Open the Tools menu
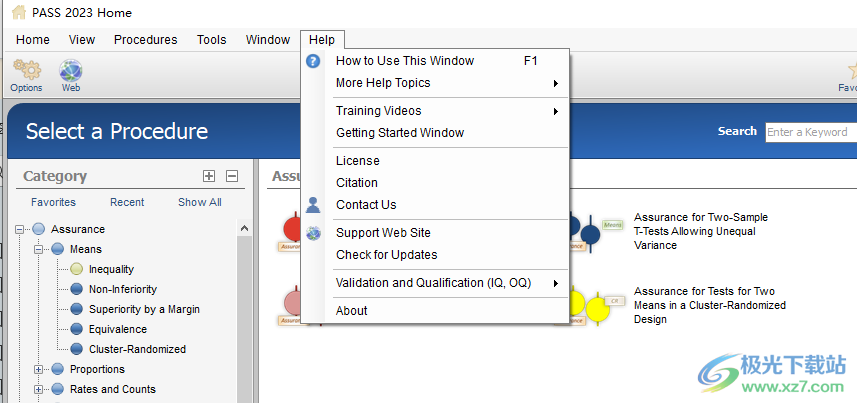This screenshot has width=857, height=403. pyautogui.click(x=212, y=40)
